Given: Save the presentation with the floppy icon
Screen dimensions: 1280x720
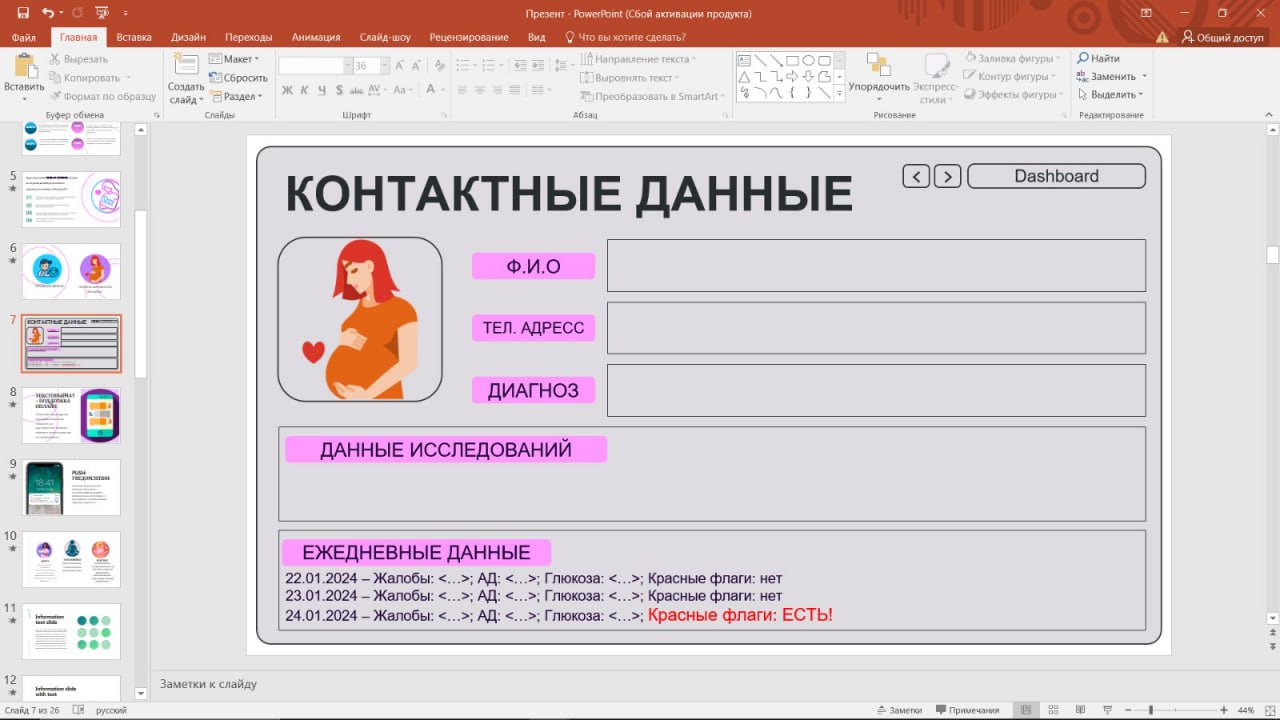Looking at the screenshot, I should coord(23,13).
